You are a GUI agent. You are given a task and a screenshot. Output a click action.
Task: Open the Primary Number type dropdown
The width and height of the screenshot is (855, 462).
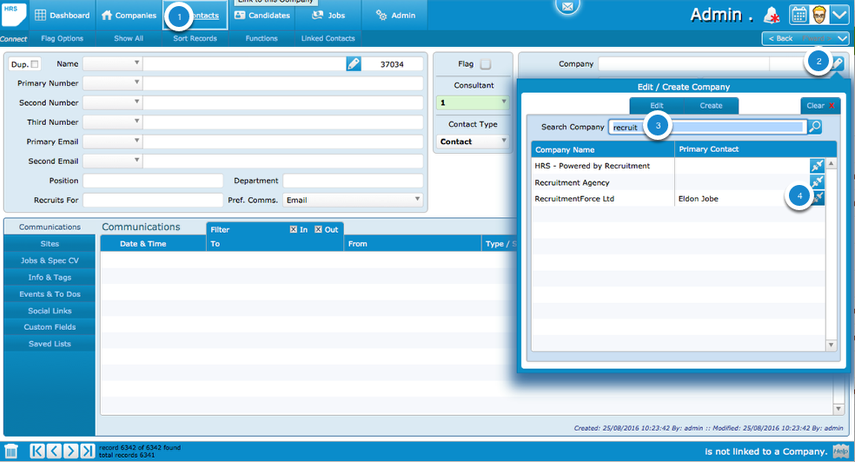[x=112, y=83]
